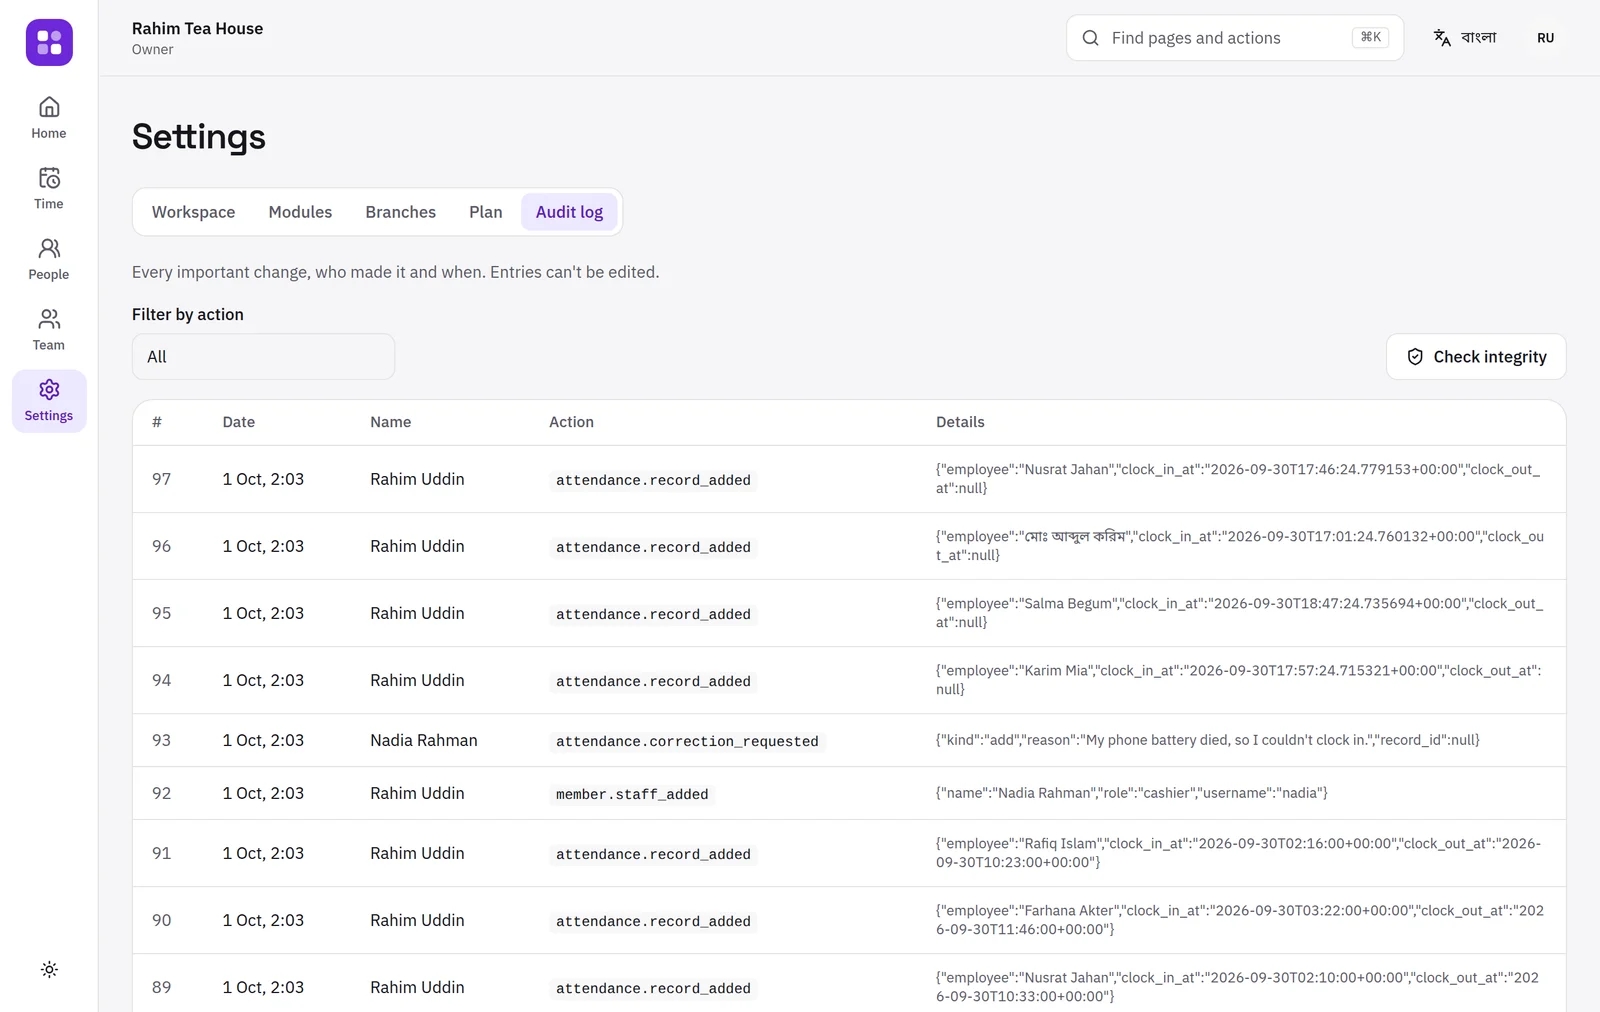Viewport: 1600px width, 1012px height.
Task: Switch to the Branches tab
Action: tap(401, 212)
